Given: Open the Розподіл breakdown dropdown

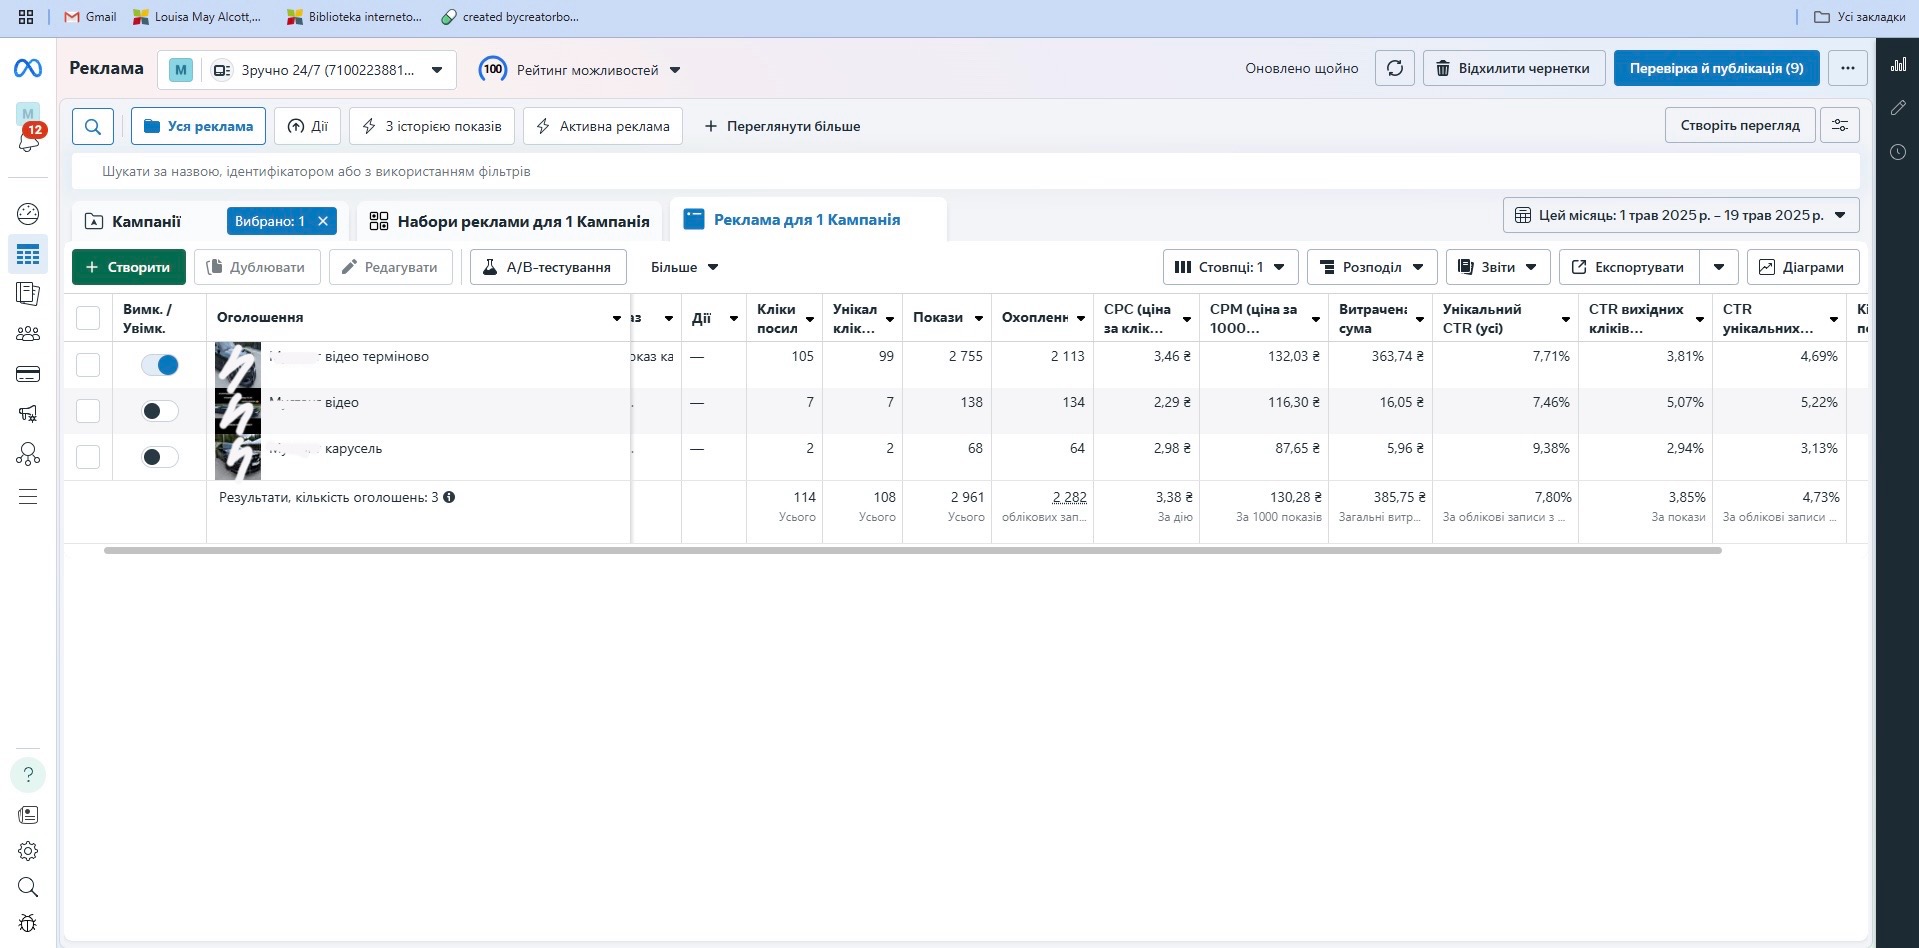Looking at the screenshot, I should (x=1372, y=267).
